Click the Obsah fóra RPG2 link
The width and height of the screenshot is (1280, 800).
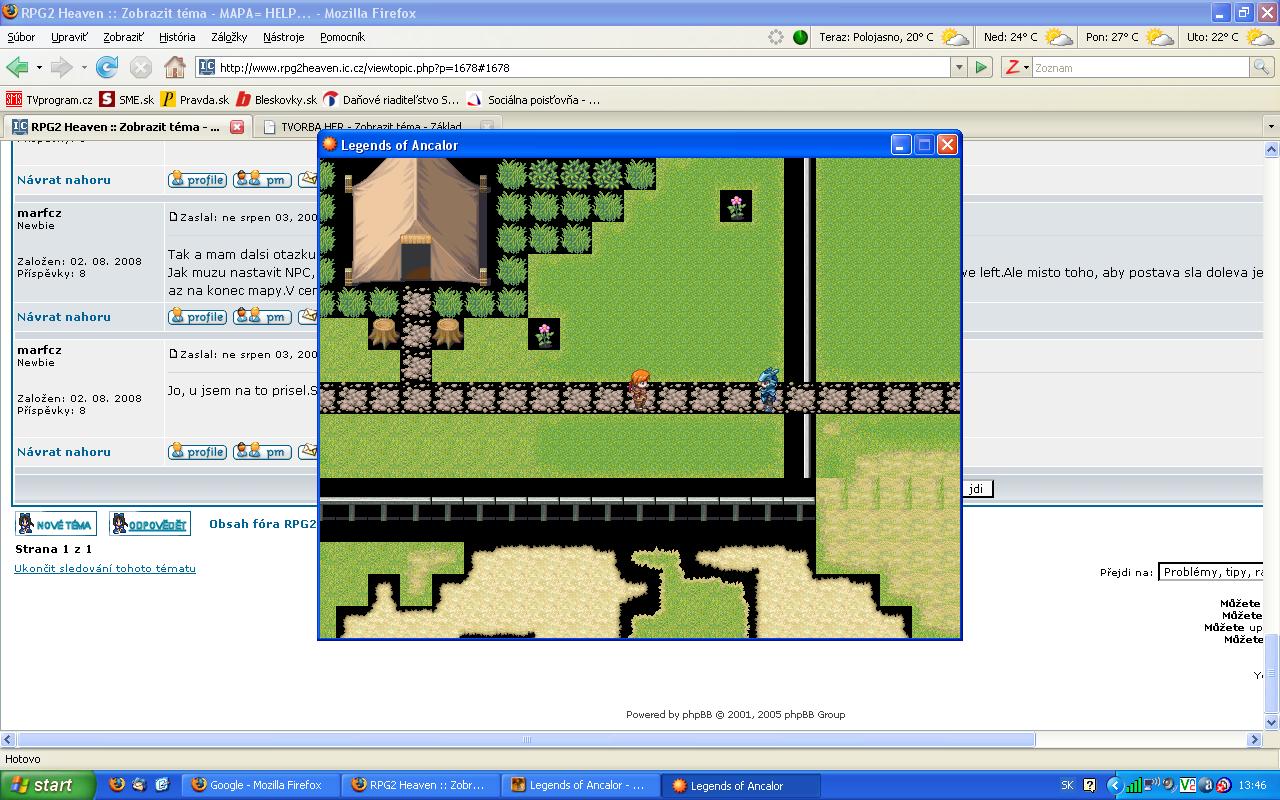263,523
